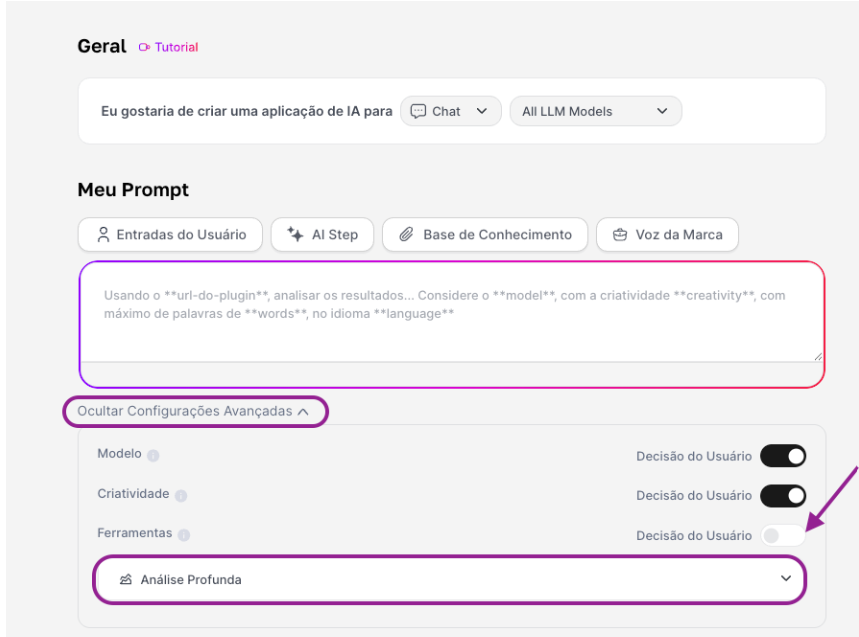Click the AI Step button

[322, 234]
